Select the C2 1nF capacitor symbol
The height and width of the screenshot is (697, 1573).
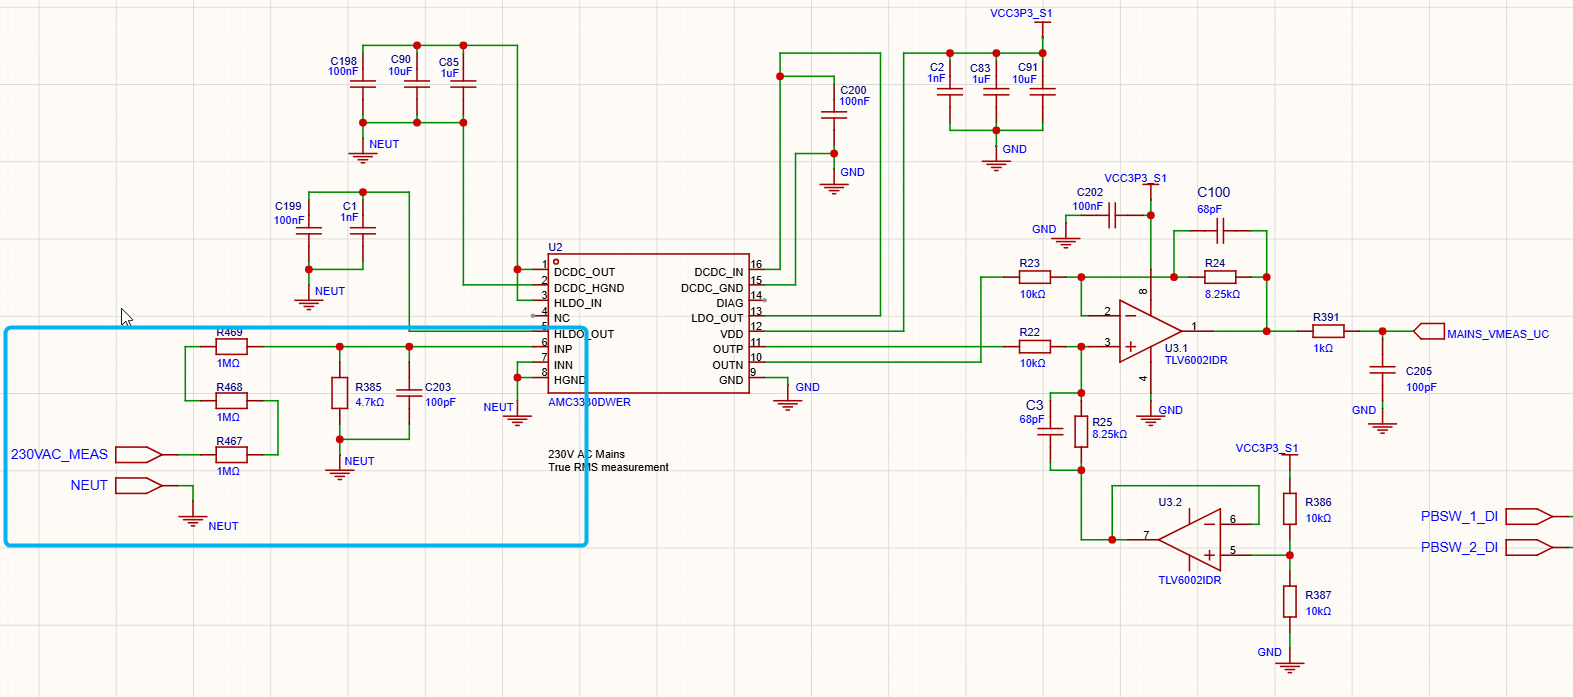pos(950,92)
